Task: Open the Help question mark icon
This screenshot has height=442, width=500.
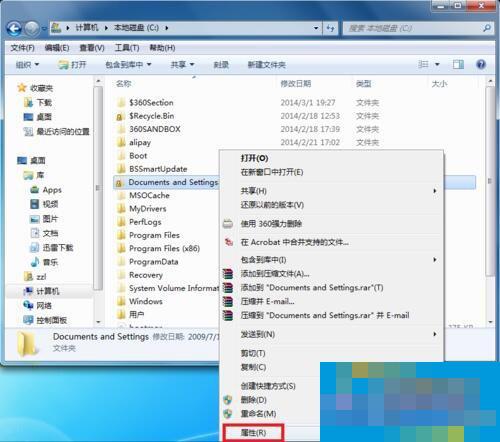Action: 481,64
